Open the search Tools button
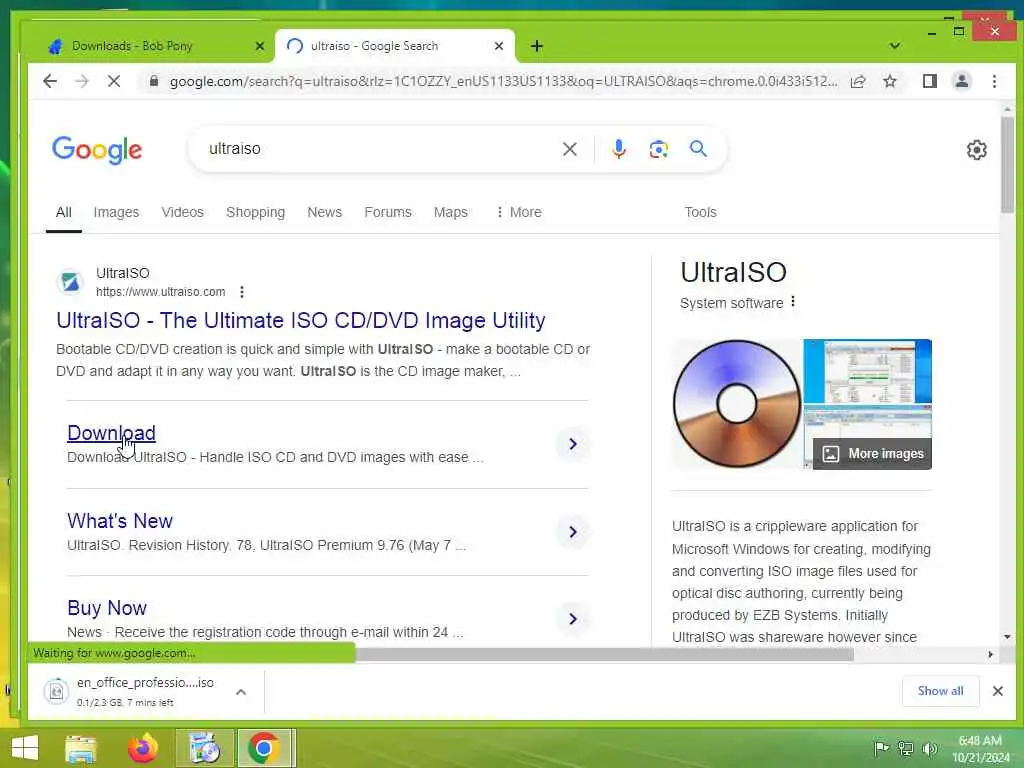The height and width of the screenshot is (768, 1024). pos(700,212)
